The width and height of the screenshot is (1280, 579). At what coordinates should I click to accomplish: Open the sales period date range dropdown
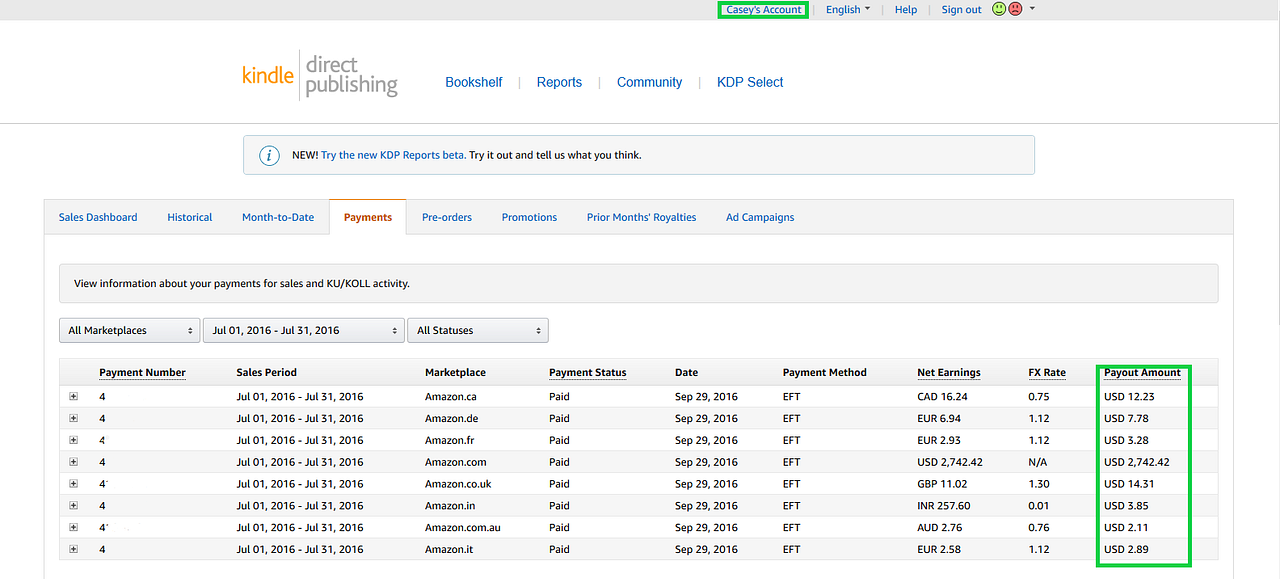click(304, 330)
